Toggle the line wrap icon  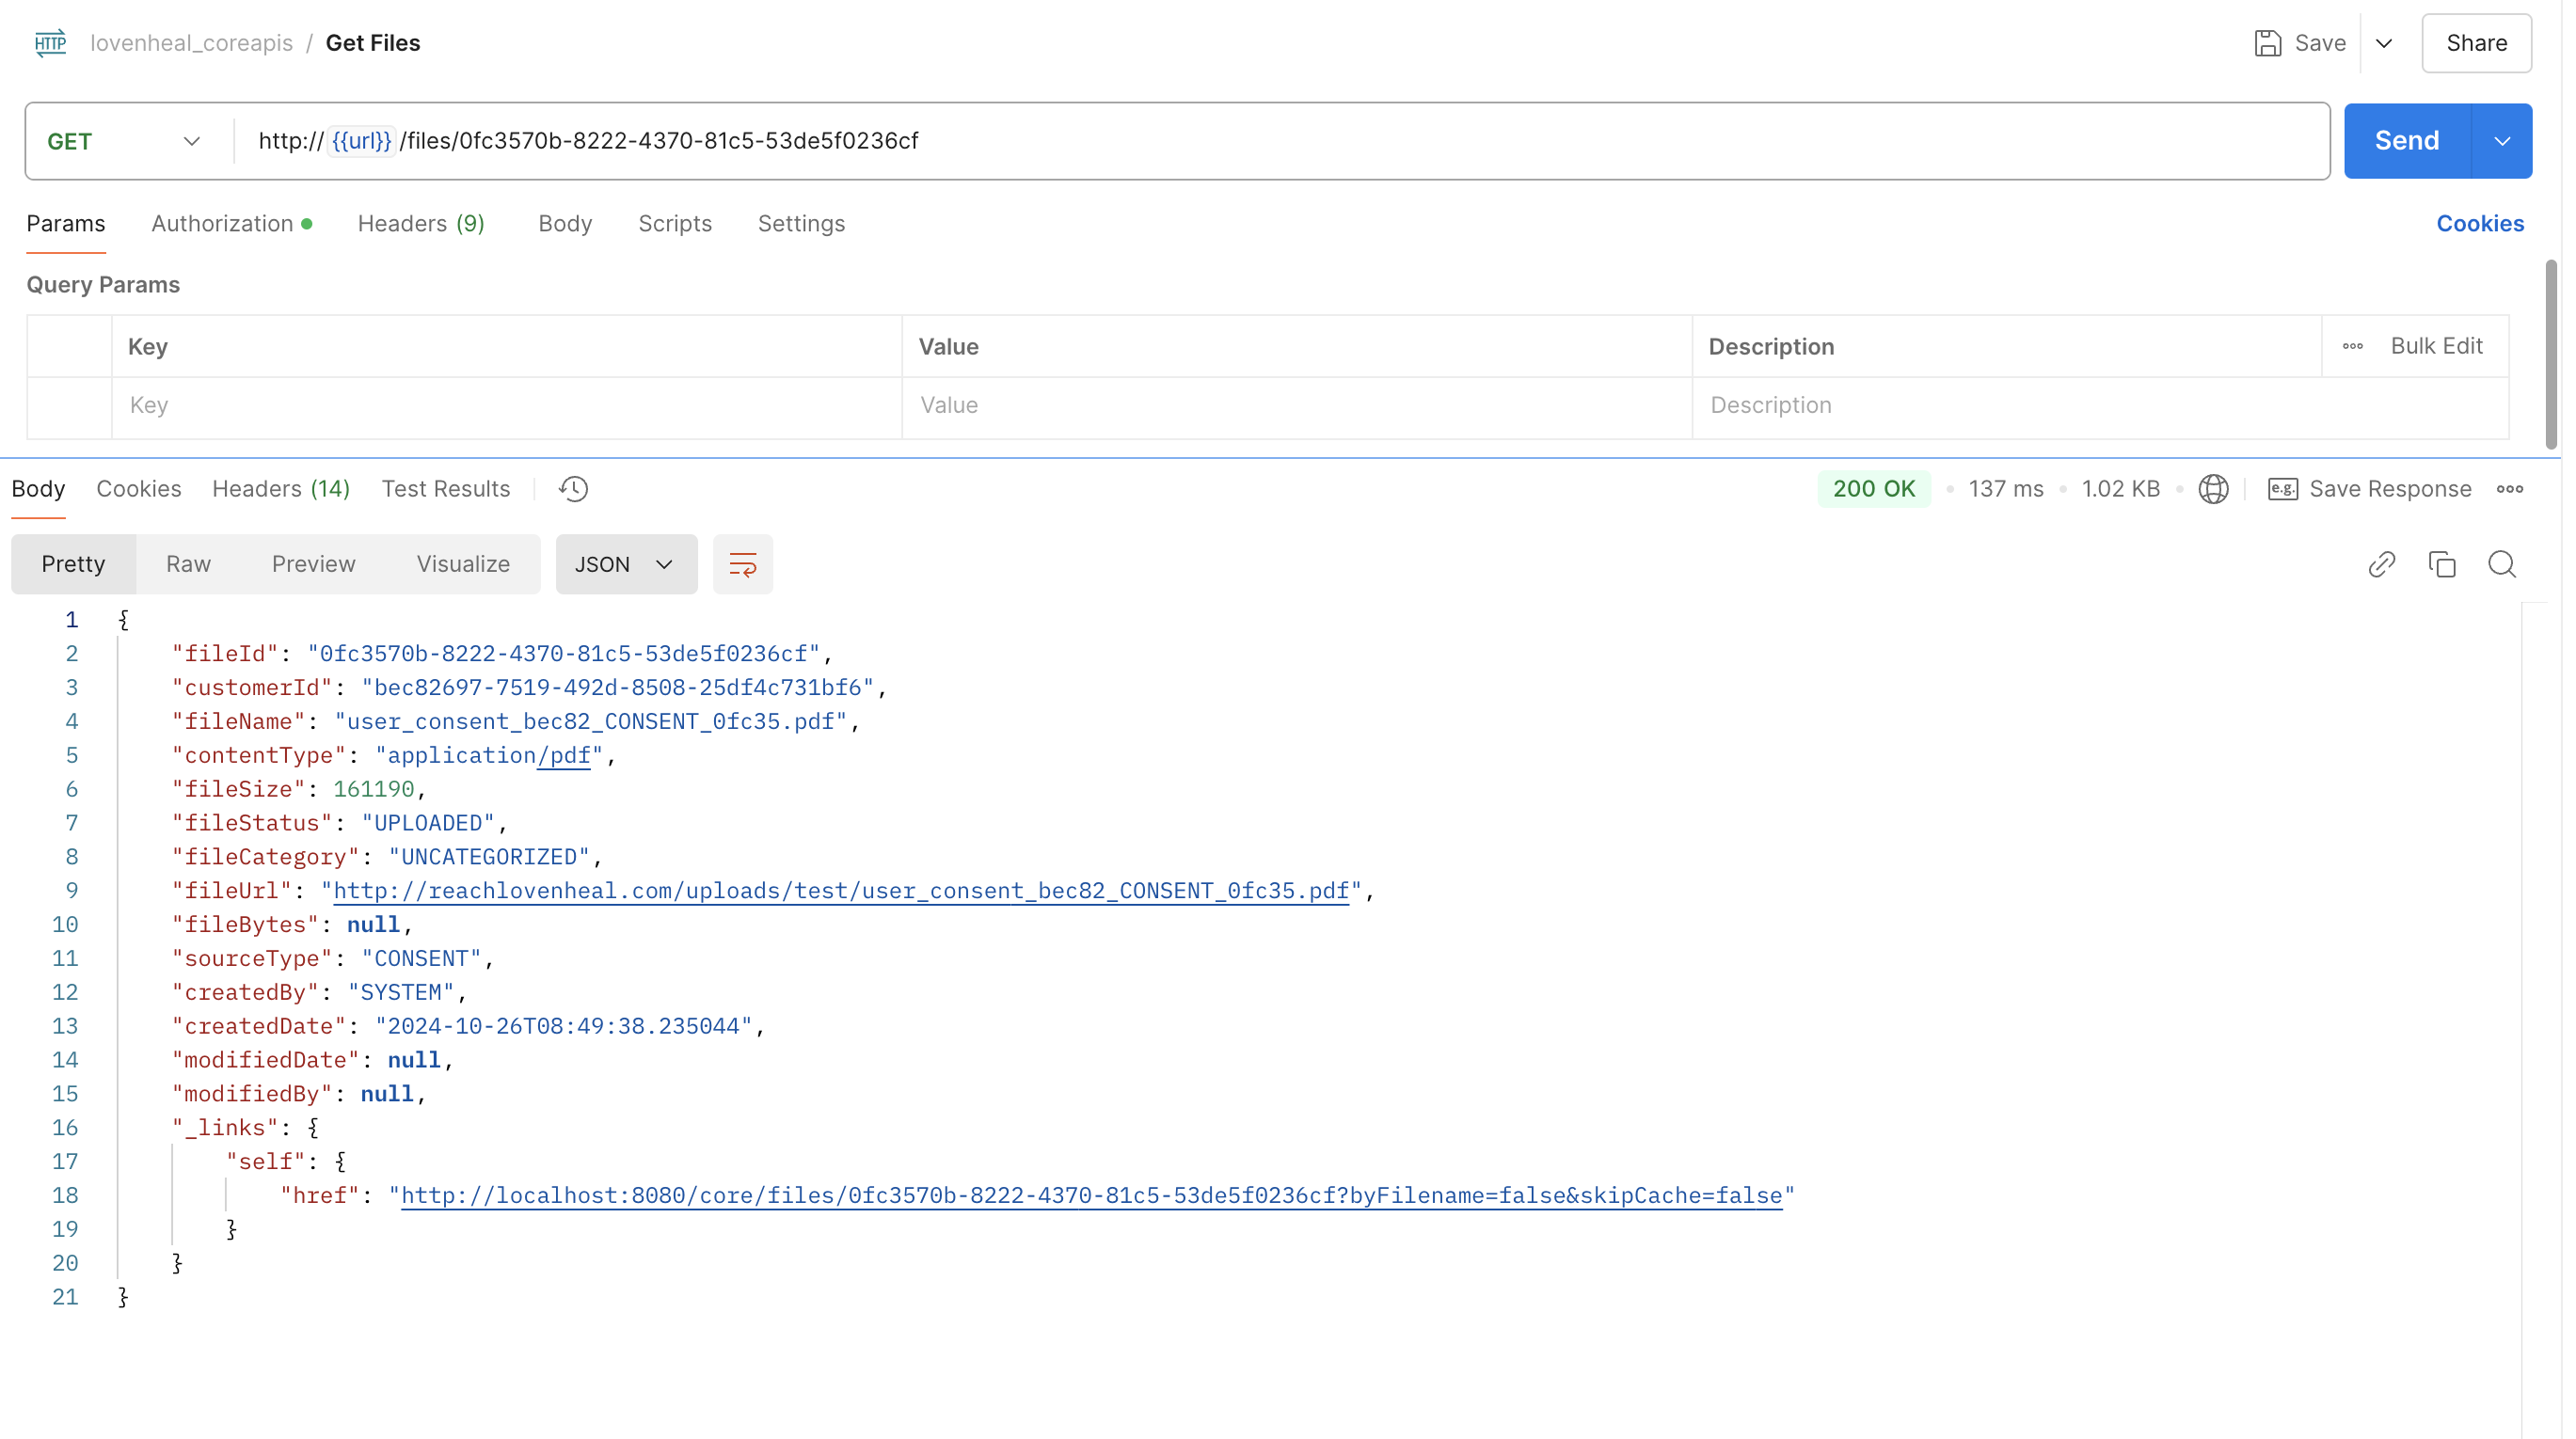pos(742,565)
